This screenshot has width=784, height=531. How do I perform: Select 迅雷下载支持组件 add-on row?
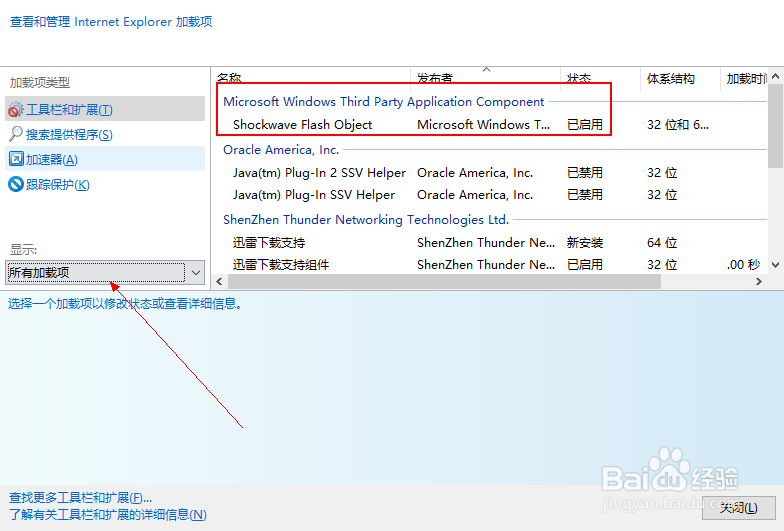[491, 264]
